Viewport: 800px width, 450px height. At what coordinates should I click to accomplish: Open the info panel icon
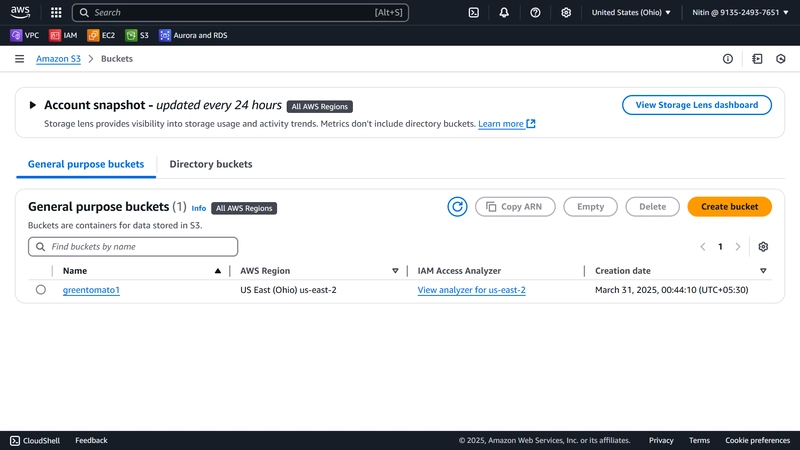[728, 59]
